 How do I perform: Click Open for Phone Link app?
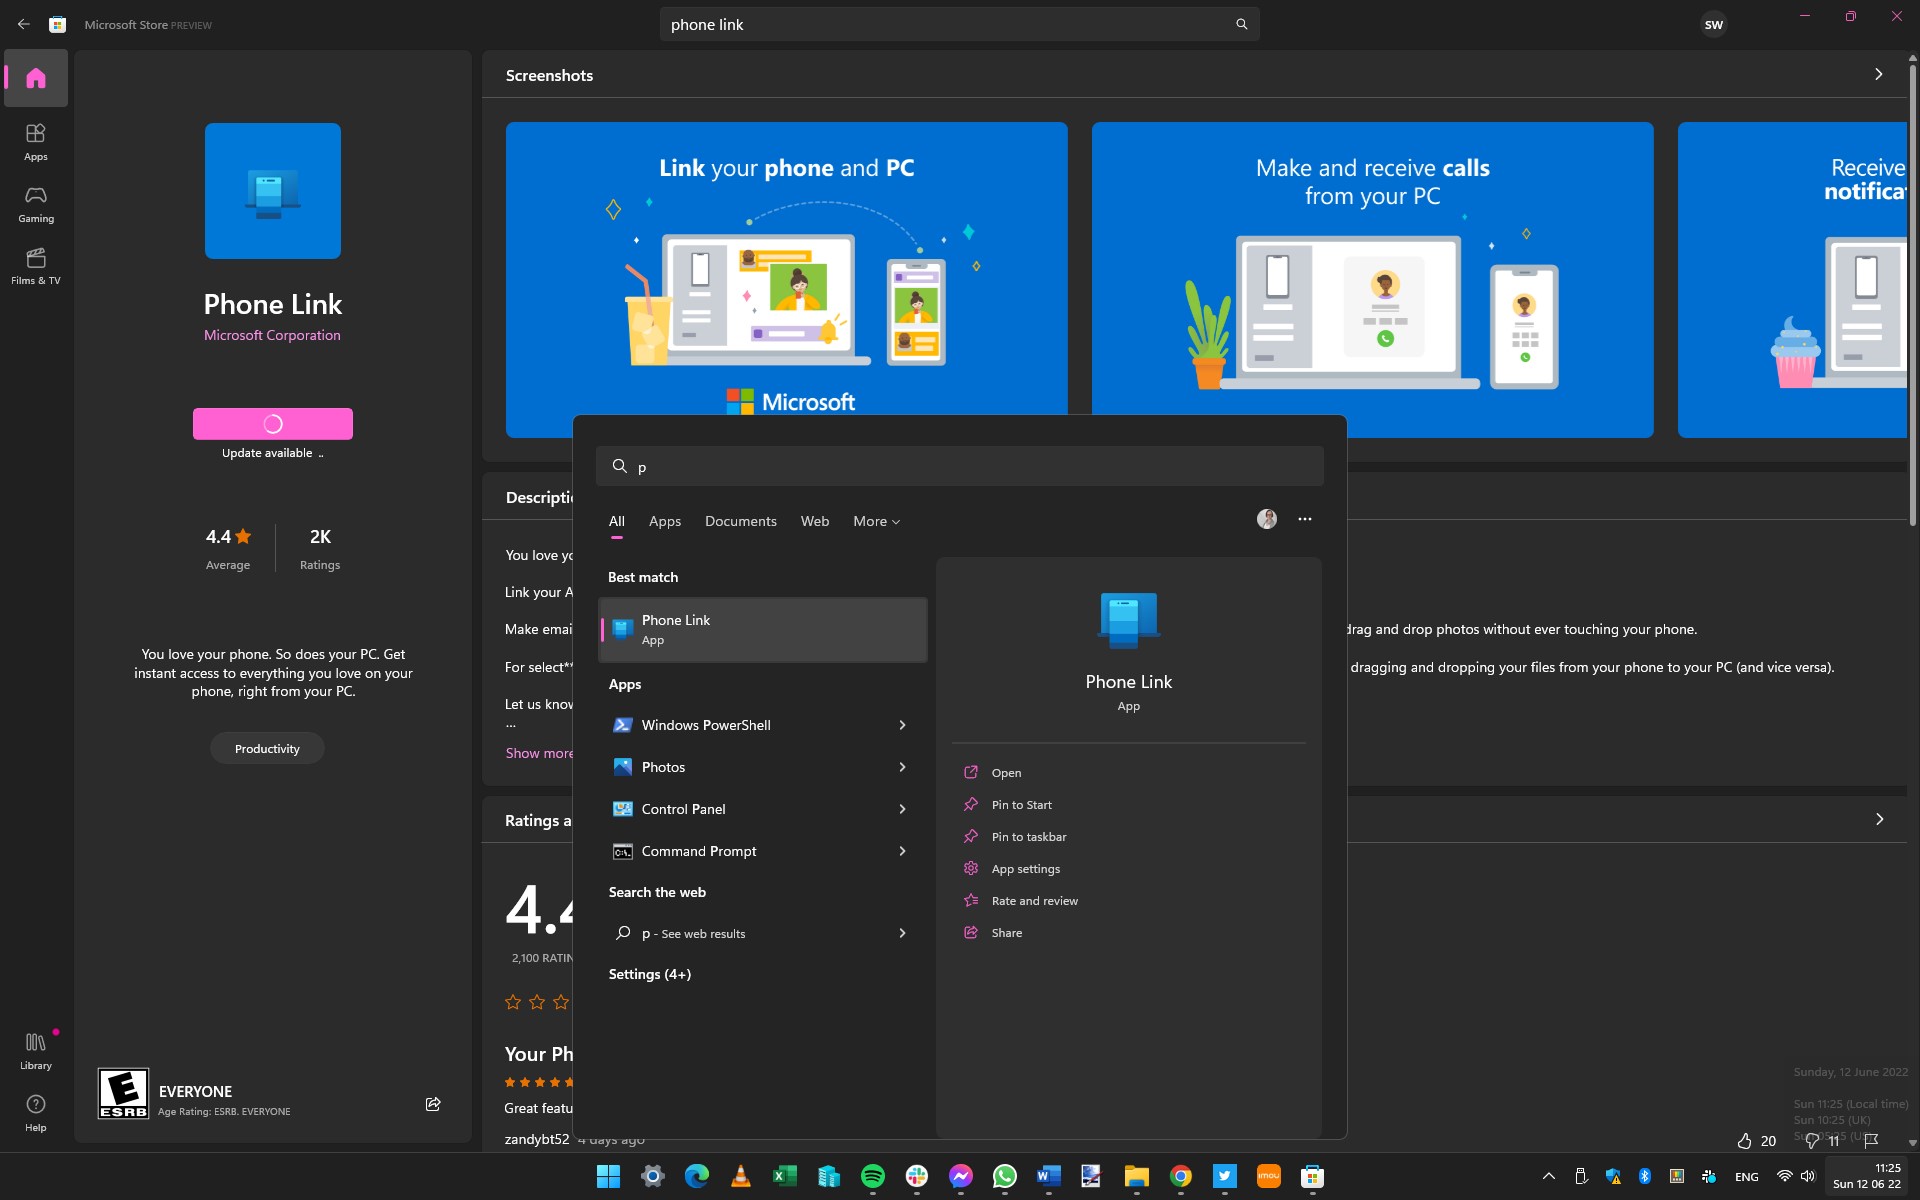(1006, 771)
